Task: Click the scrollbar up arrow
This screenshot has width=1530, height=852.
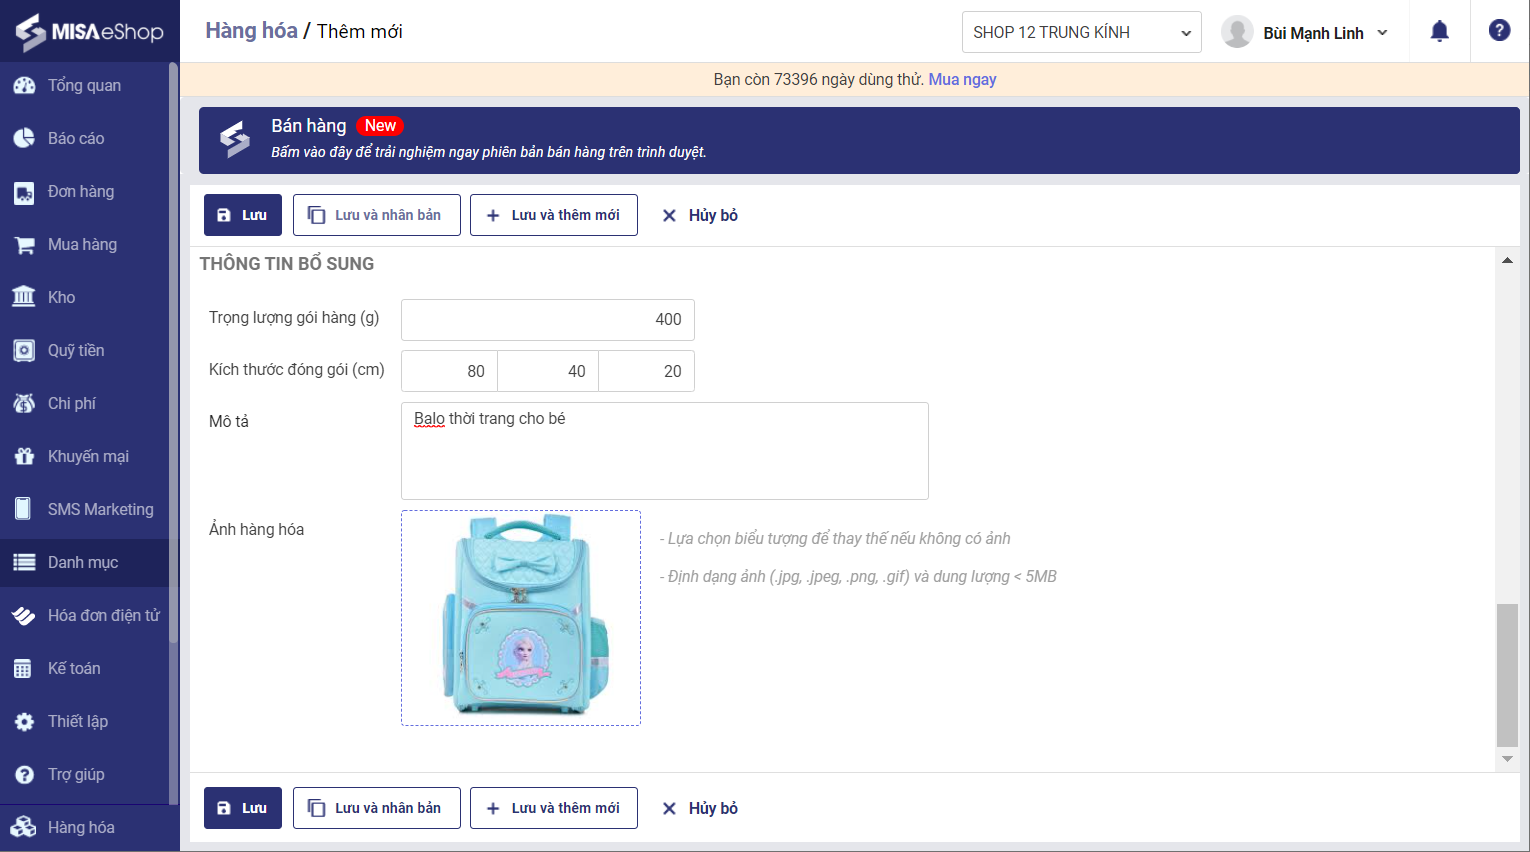Action: [1507, 260]
